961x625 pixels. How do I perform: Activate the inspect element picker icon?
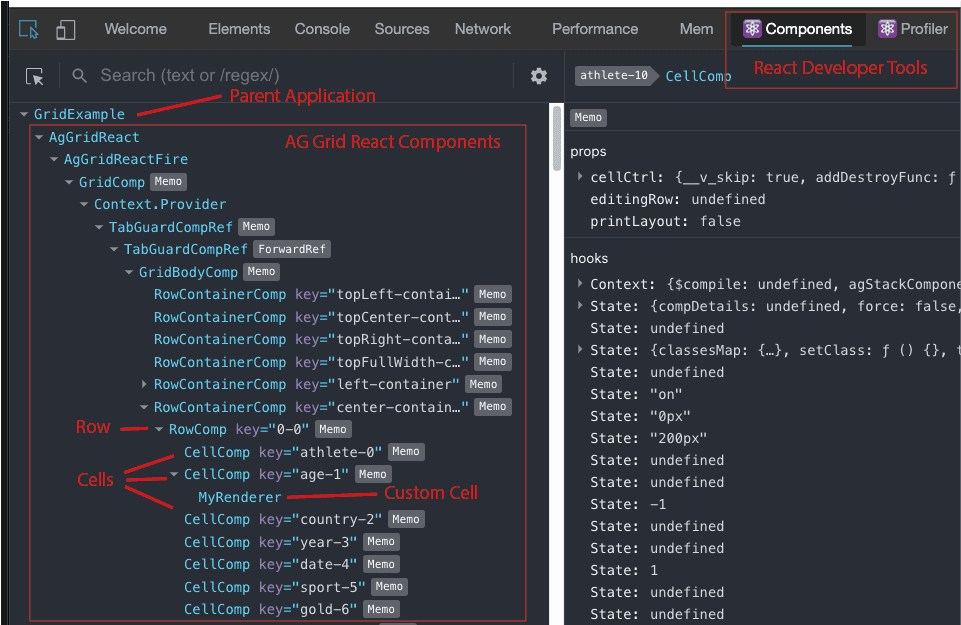pyautogui.click(x=28, y=29)
